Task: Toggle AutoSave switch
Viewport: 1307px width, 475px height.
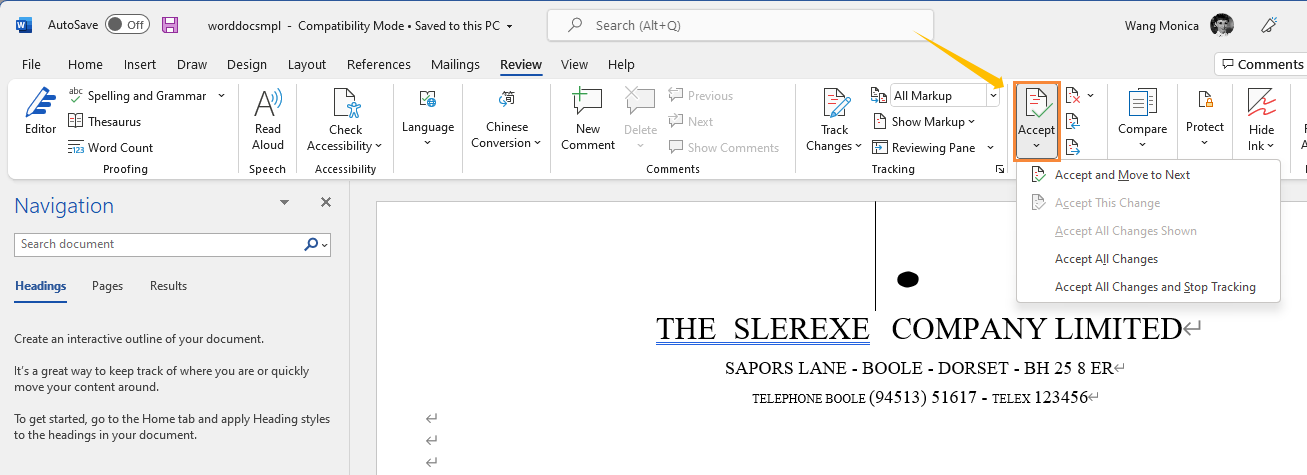Action: [127, 25]
